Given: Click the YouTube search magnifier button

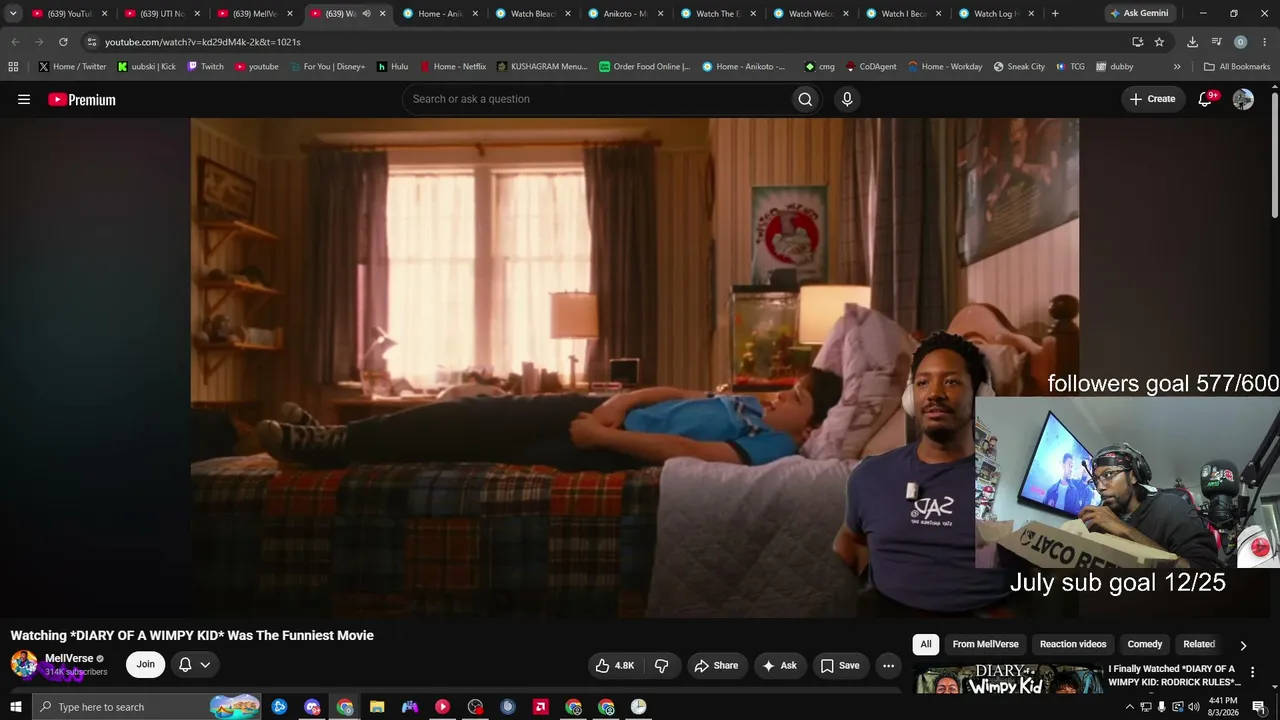Looking at the screenshot, I should tap(805, 99).
